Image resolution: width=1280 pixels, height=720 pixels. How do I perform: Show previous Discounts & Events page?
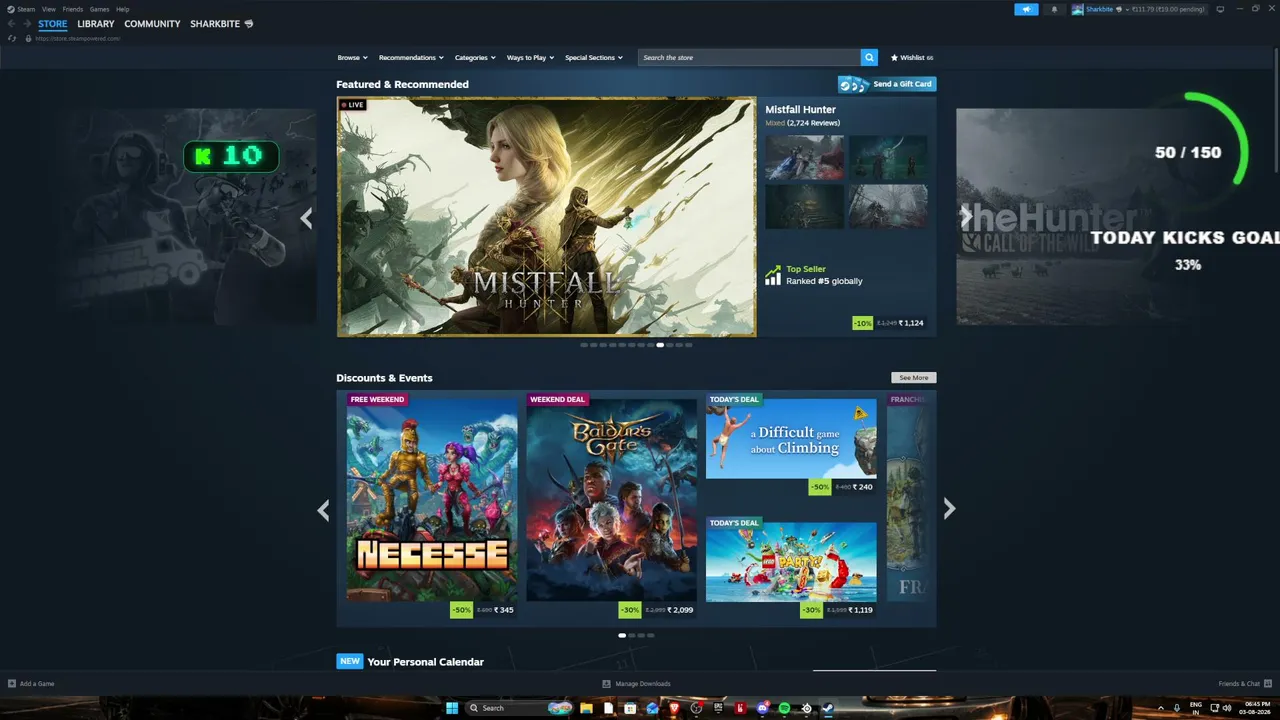click(323, 510)
